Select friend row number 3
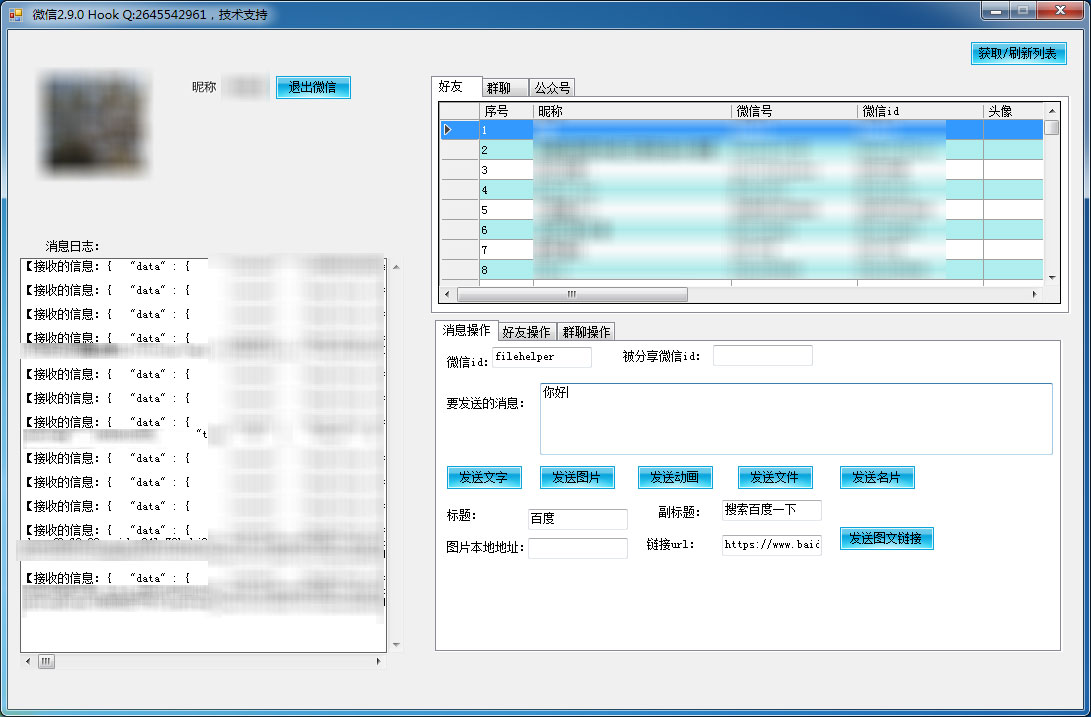This screenshot has height=717, width=1091. click(742, 170)
